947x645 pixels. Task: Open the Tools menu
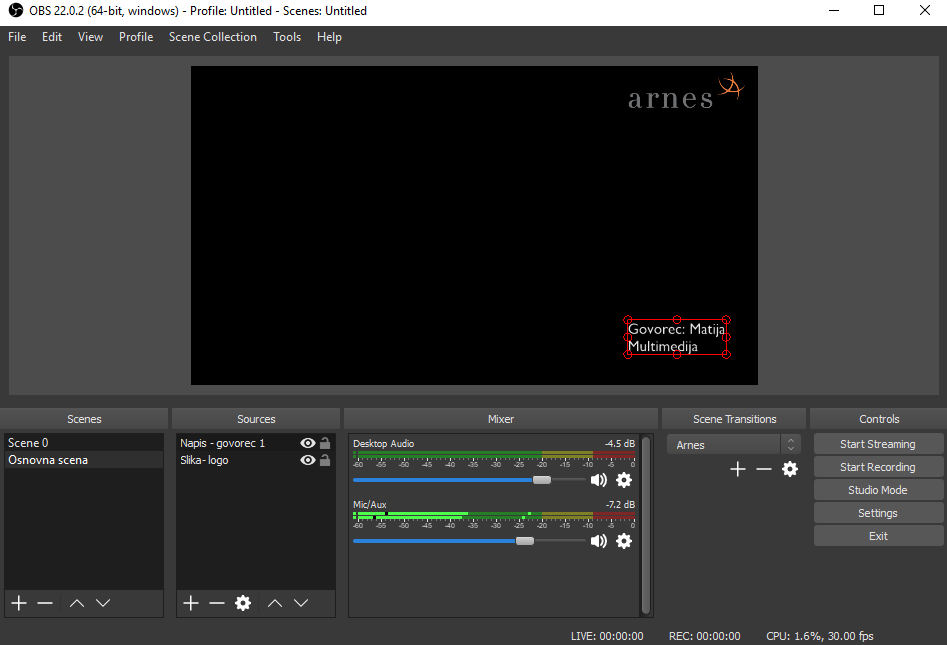pos(287,37)
